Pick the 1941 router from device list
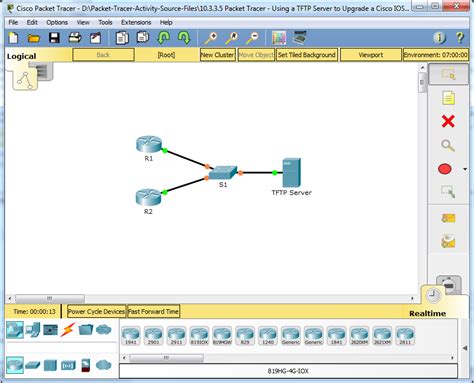Screen dimensions: 474x383 coord(131,336)
